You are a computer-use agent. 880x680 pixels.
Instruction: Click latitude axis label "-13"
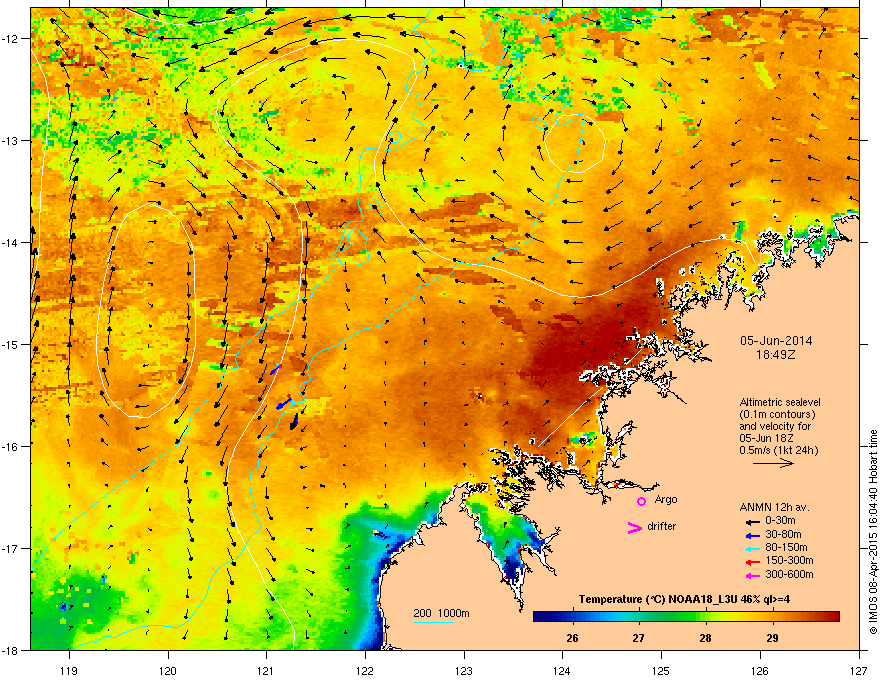10,140
